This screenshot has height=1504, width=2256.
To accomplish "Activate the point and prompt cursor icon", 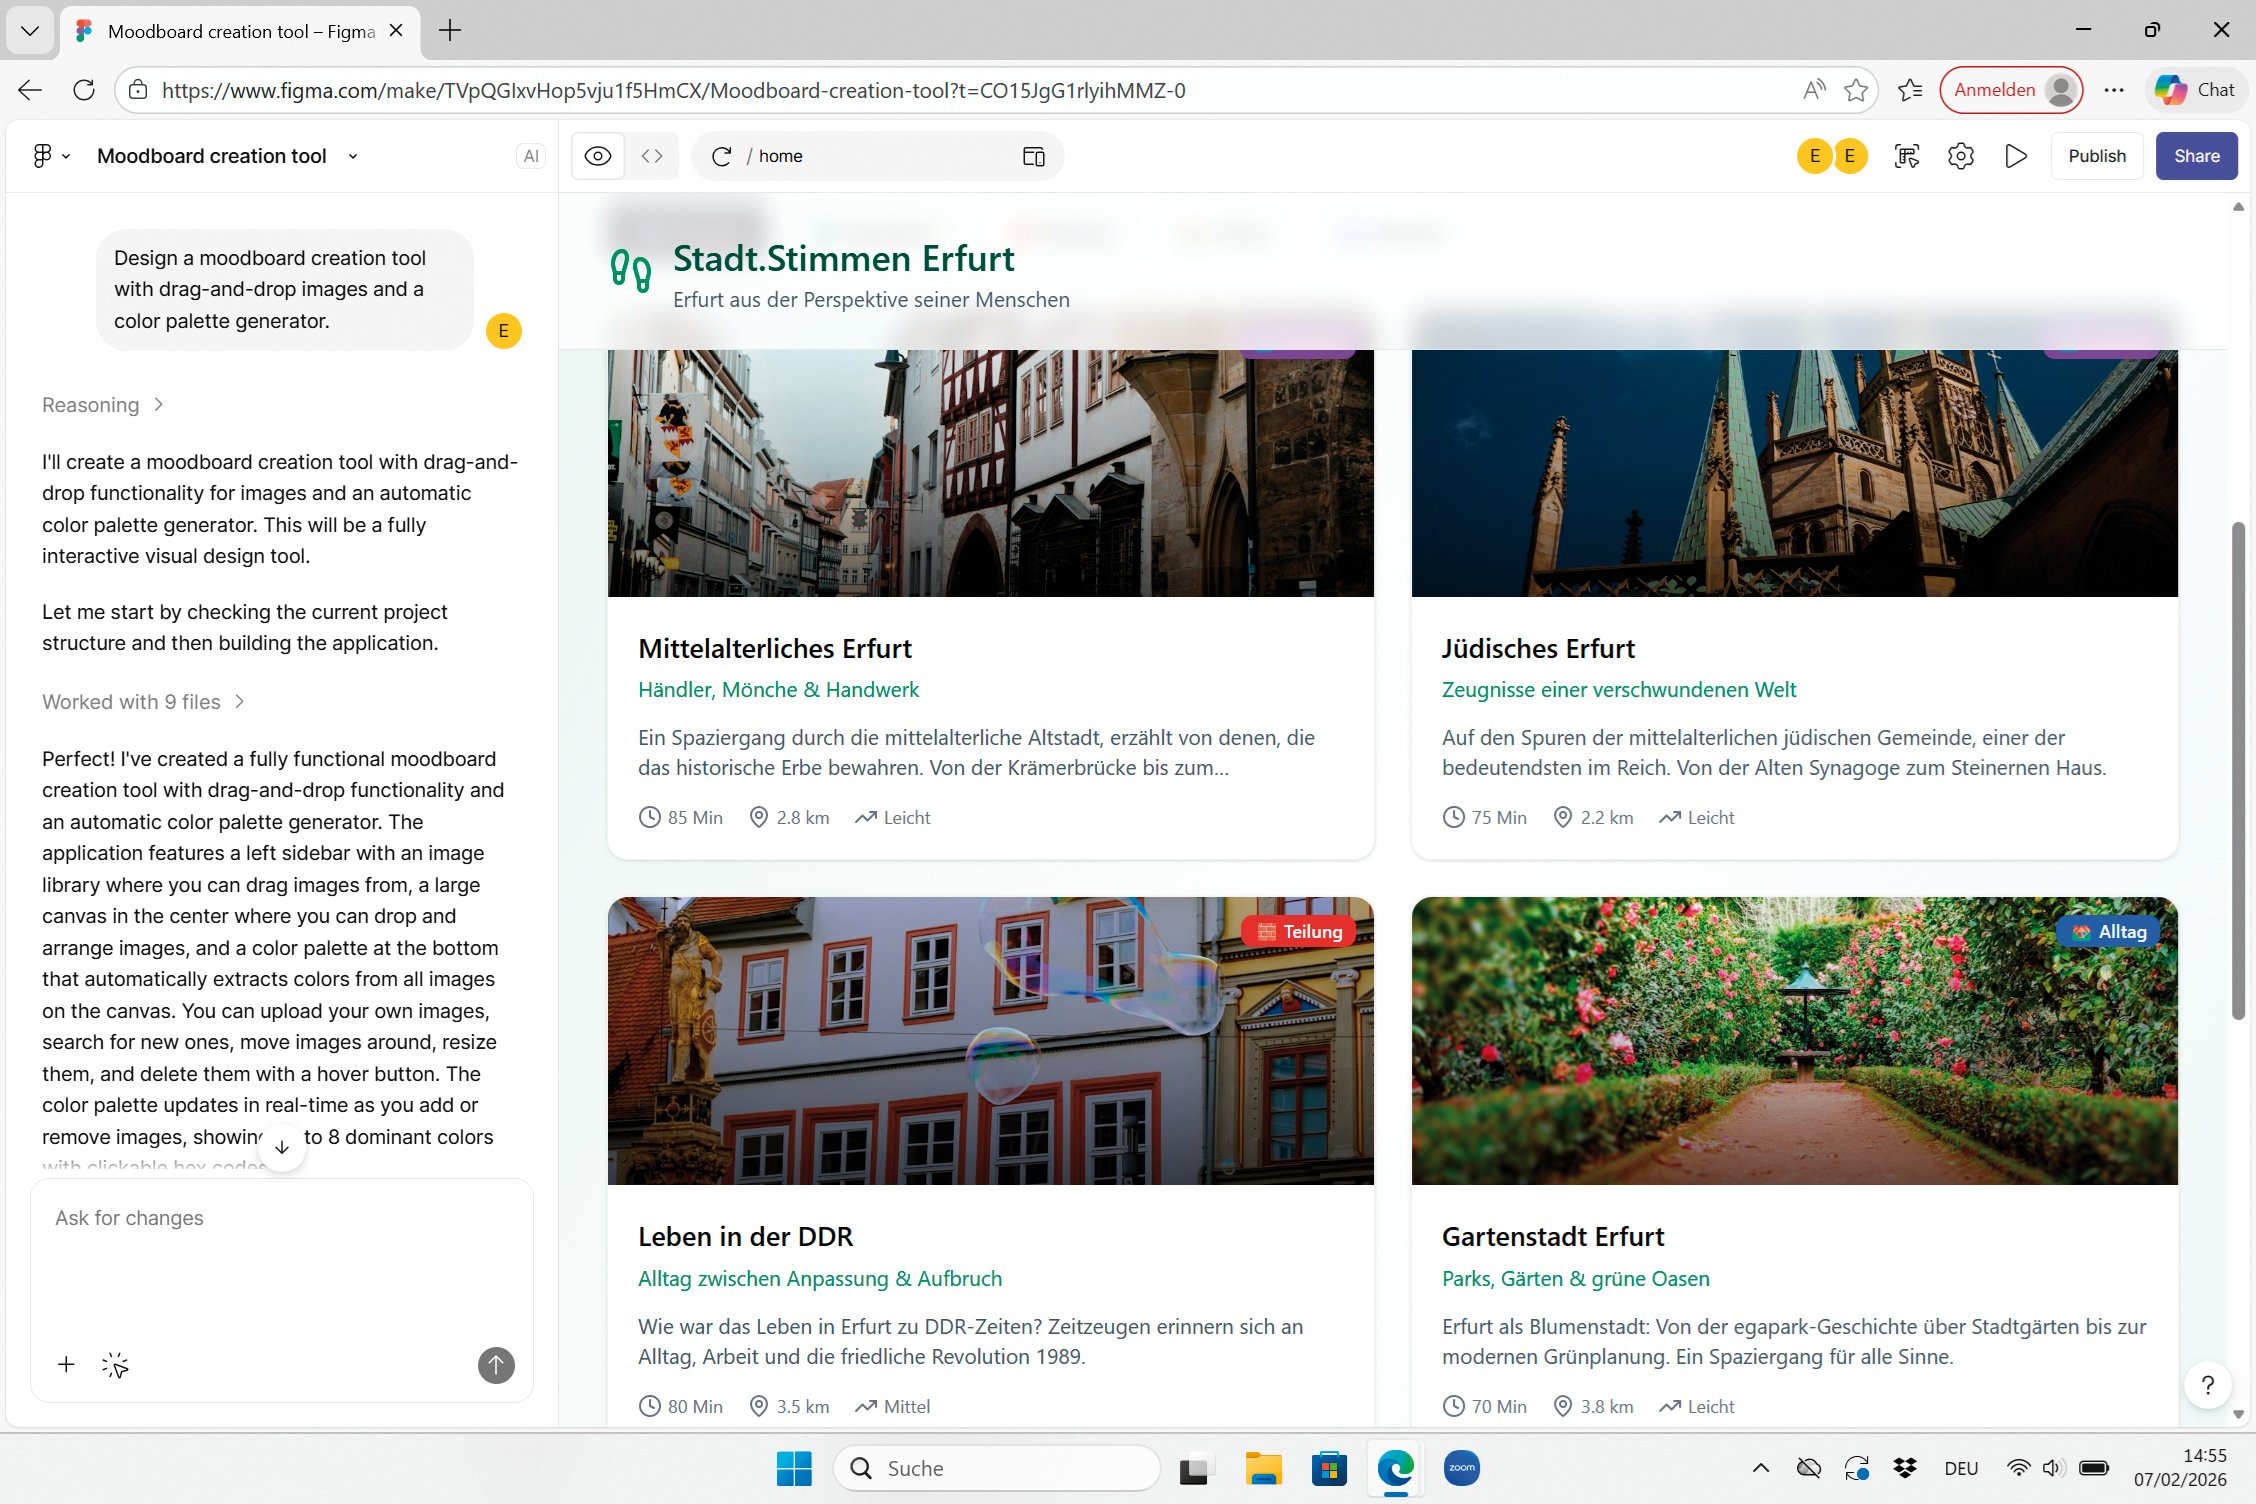I will pos(116,1365).
